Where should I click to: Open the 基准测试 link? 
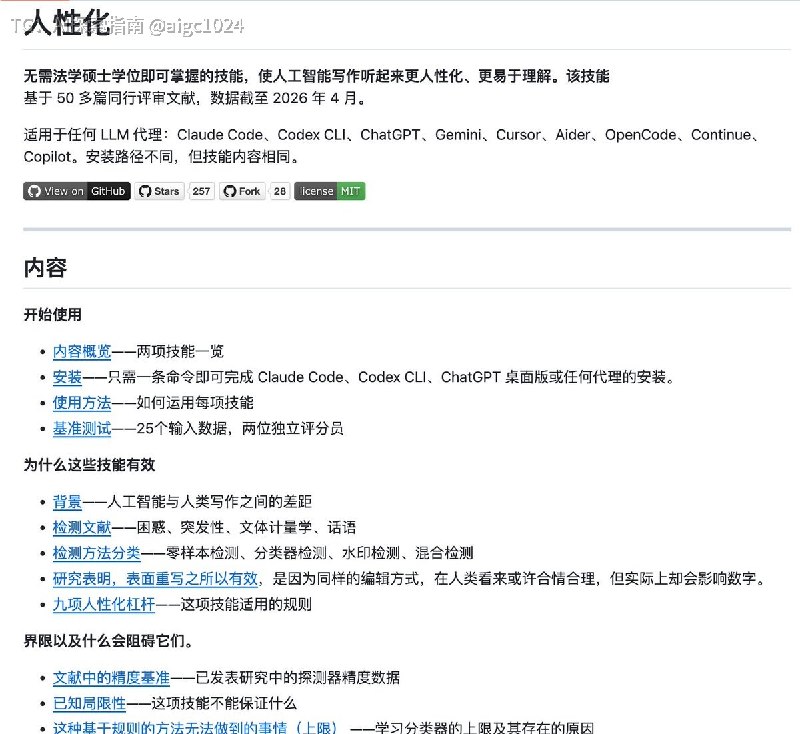(x=82, y=428)
